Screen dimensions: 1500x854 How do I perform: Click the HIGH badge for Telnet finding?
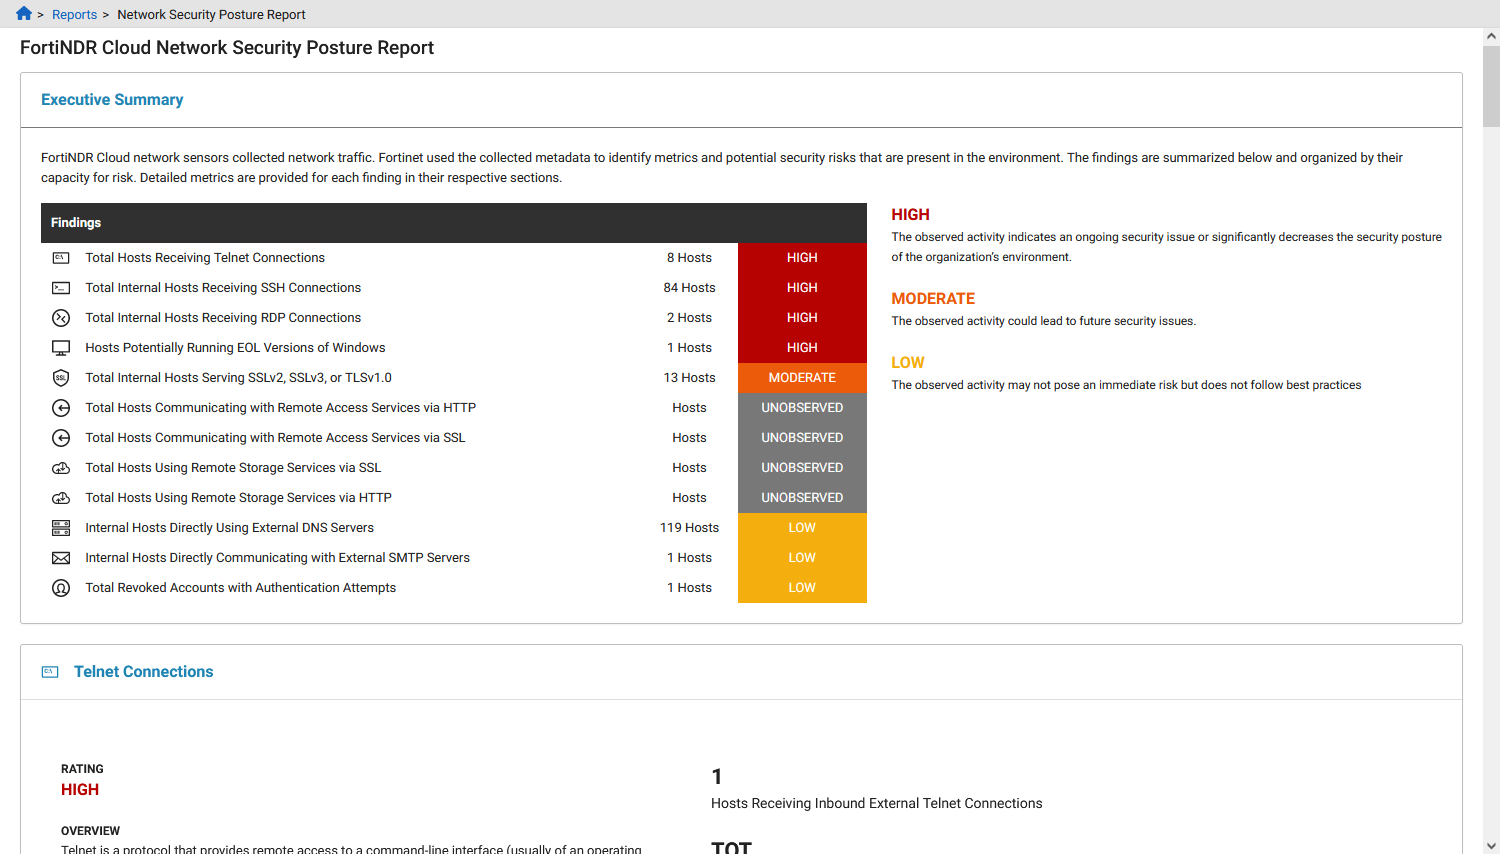pyautogui.click(x=802, y=257)
